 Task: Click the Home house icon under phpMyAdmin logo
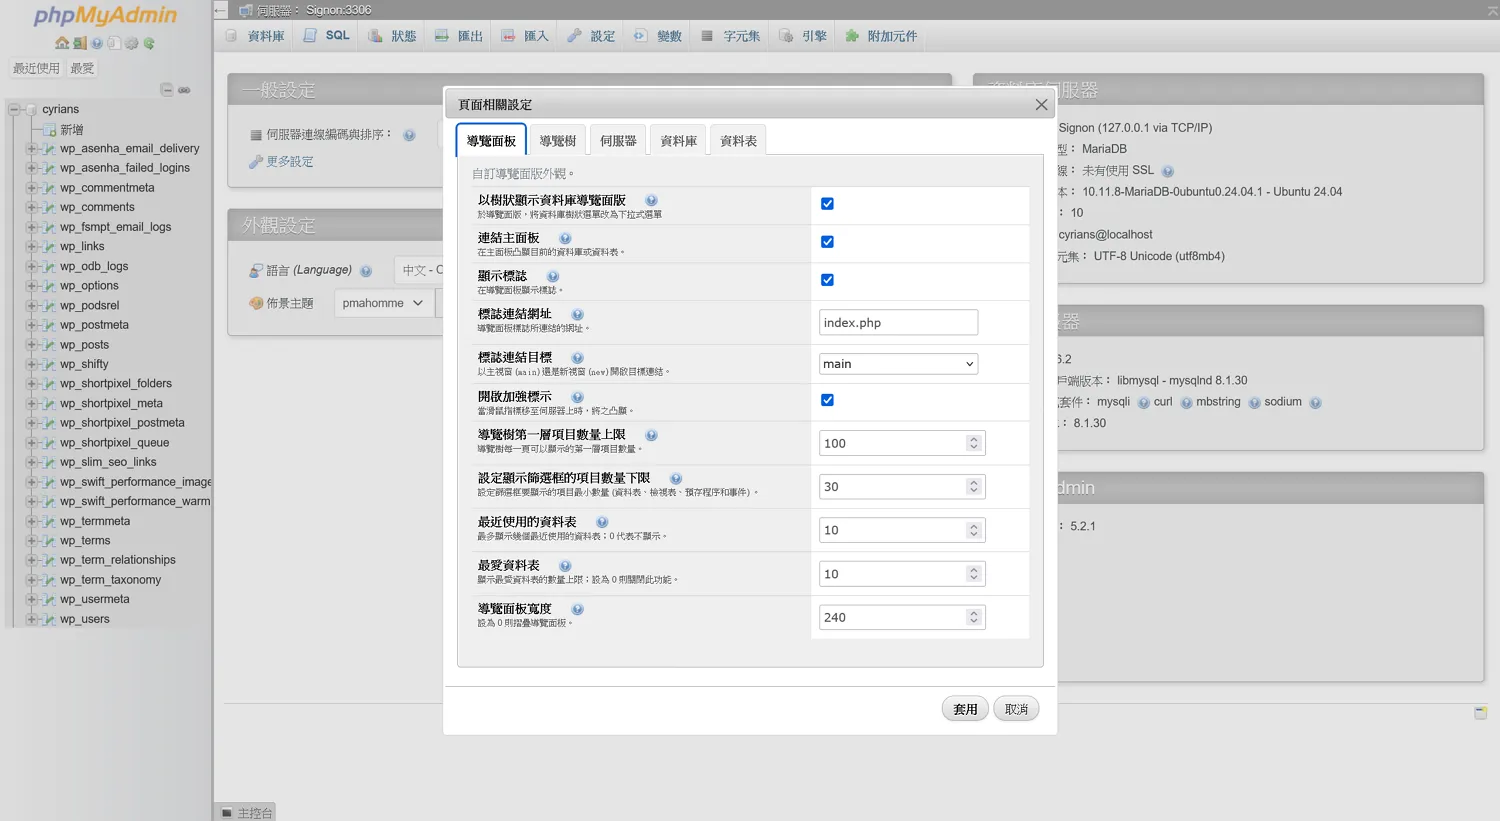coord(62,43)
